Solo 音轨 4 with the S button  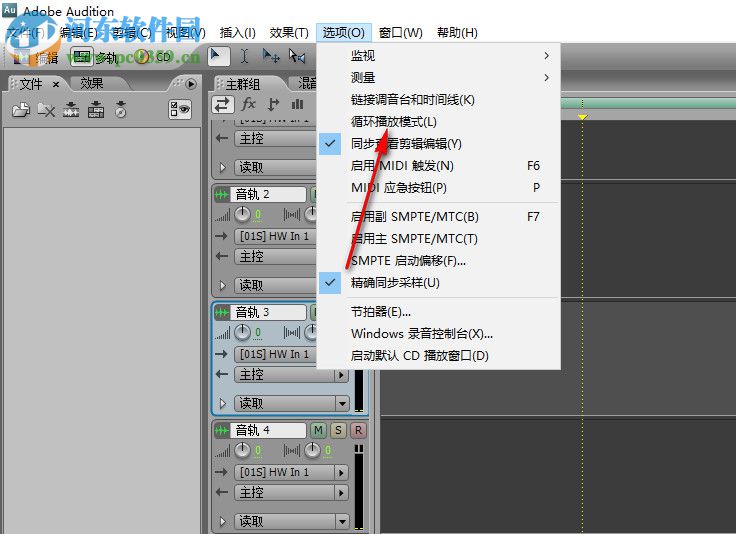[338, 430]
